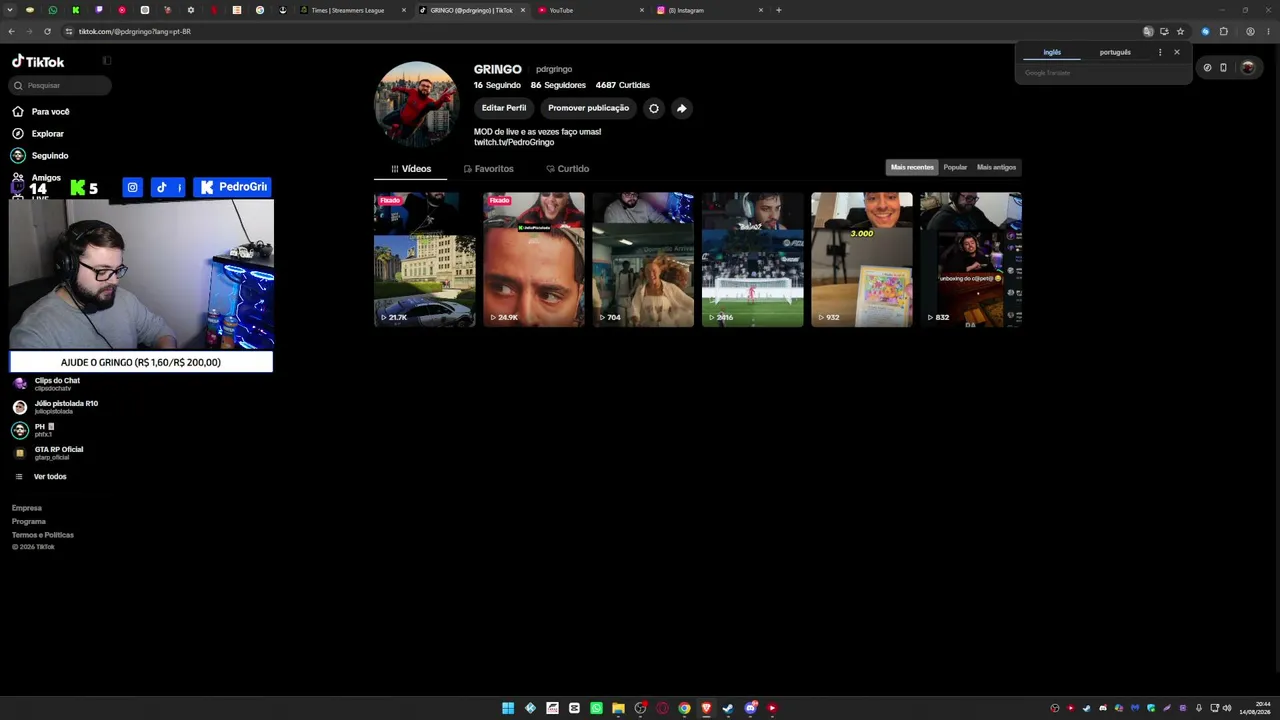Switch to the Instagram browser tab
The height and width of the screenshot is (720, 1280).
click(709, 10)
